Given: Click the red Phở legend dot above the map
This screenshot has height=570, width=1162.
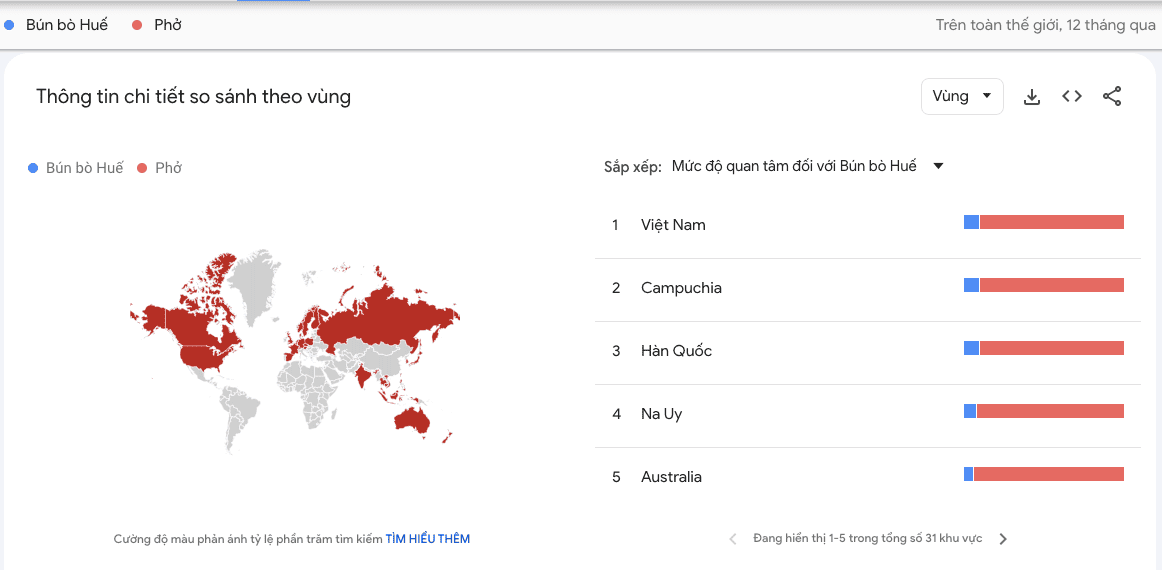Looking at the screenshot, I should [142, 168].
